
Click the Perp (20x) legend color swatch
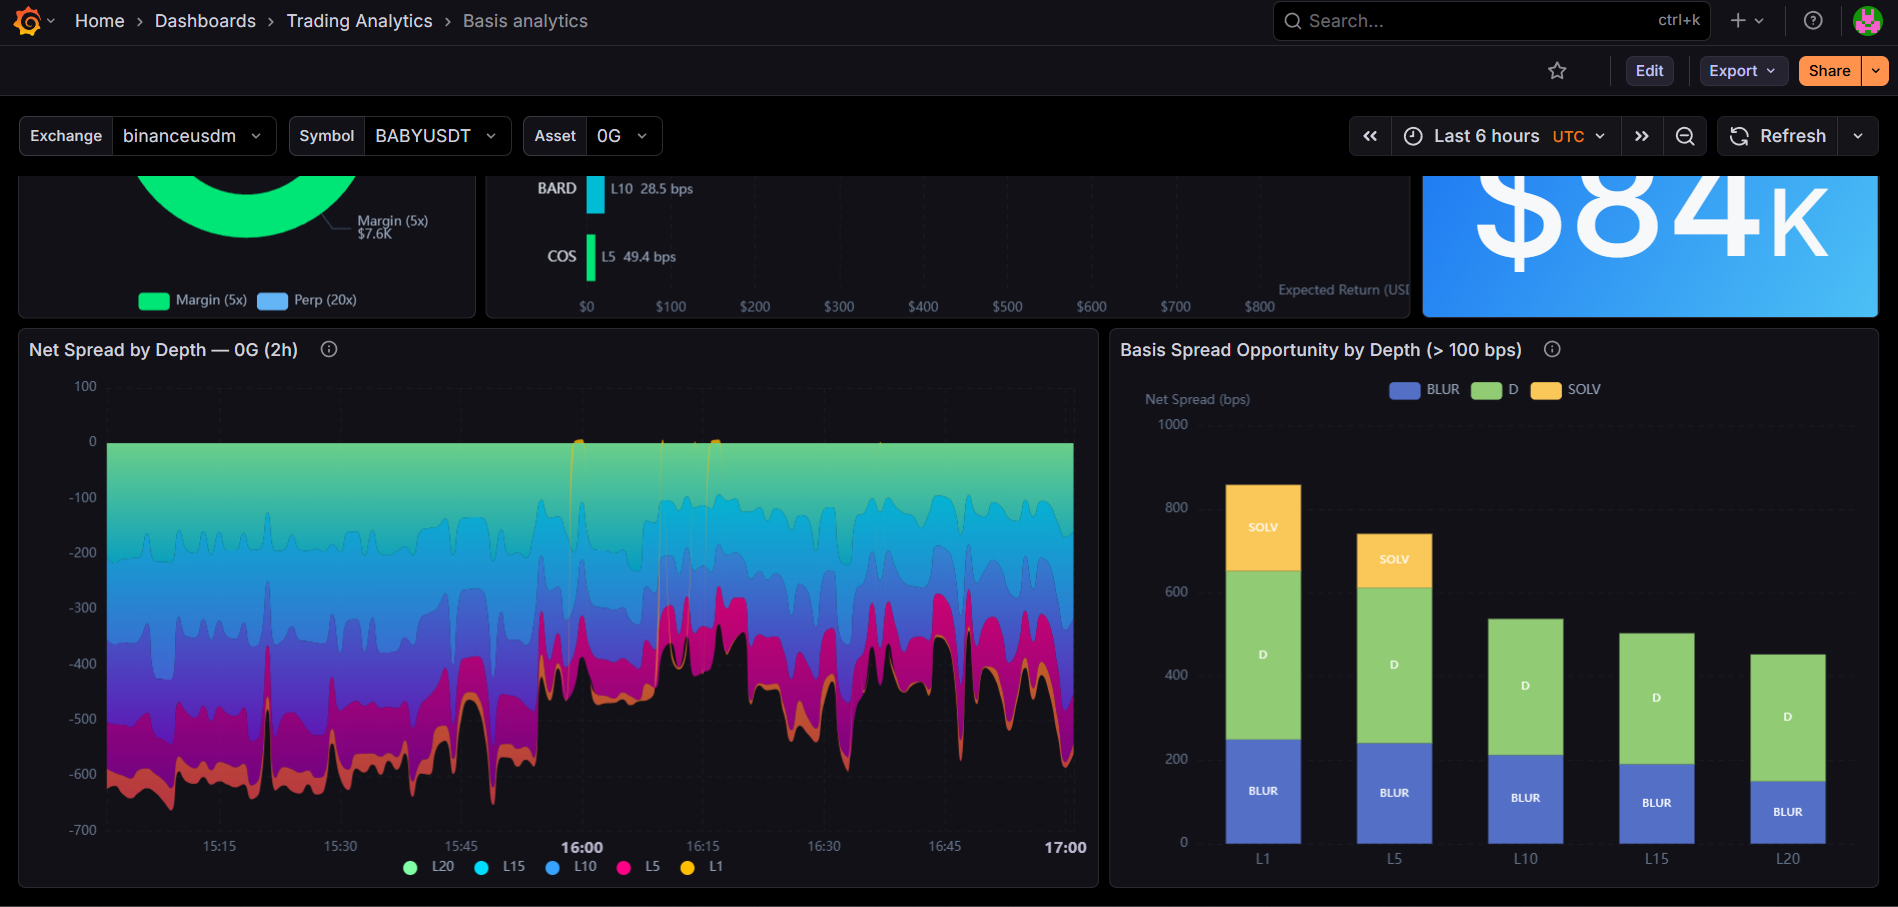tap(272, 301)
